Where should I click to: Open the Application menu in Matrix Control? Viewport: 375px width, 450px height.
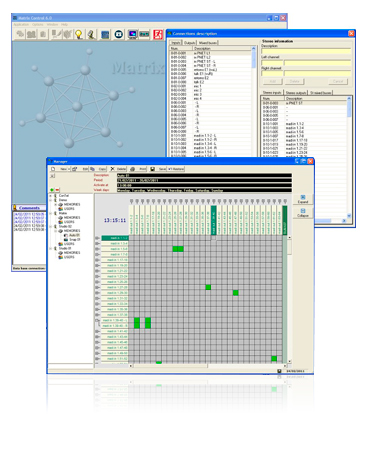pyautogui.click(x=21, y=25)
